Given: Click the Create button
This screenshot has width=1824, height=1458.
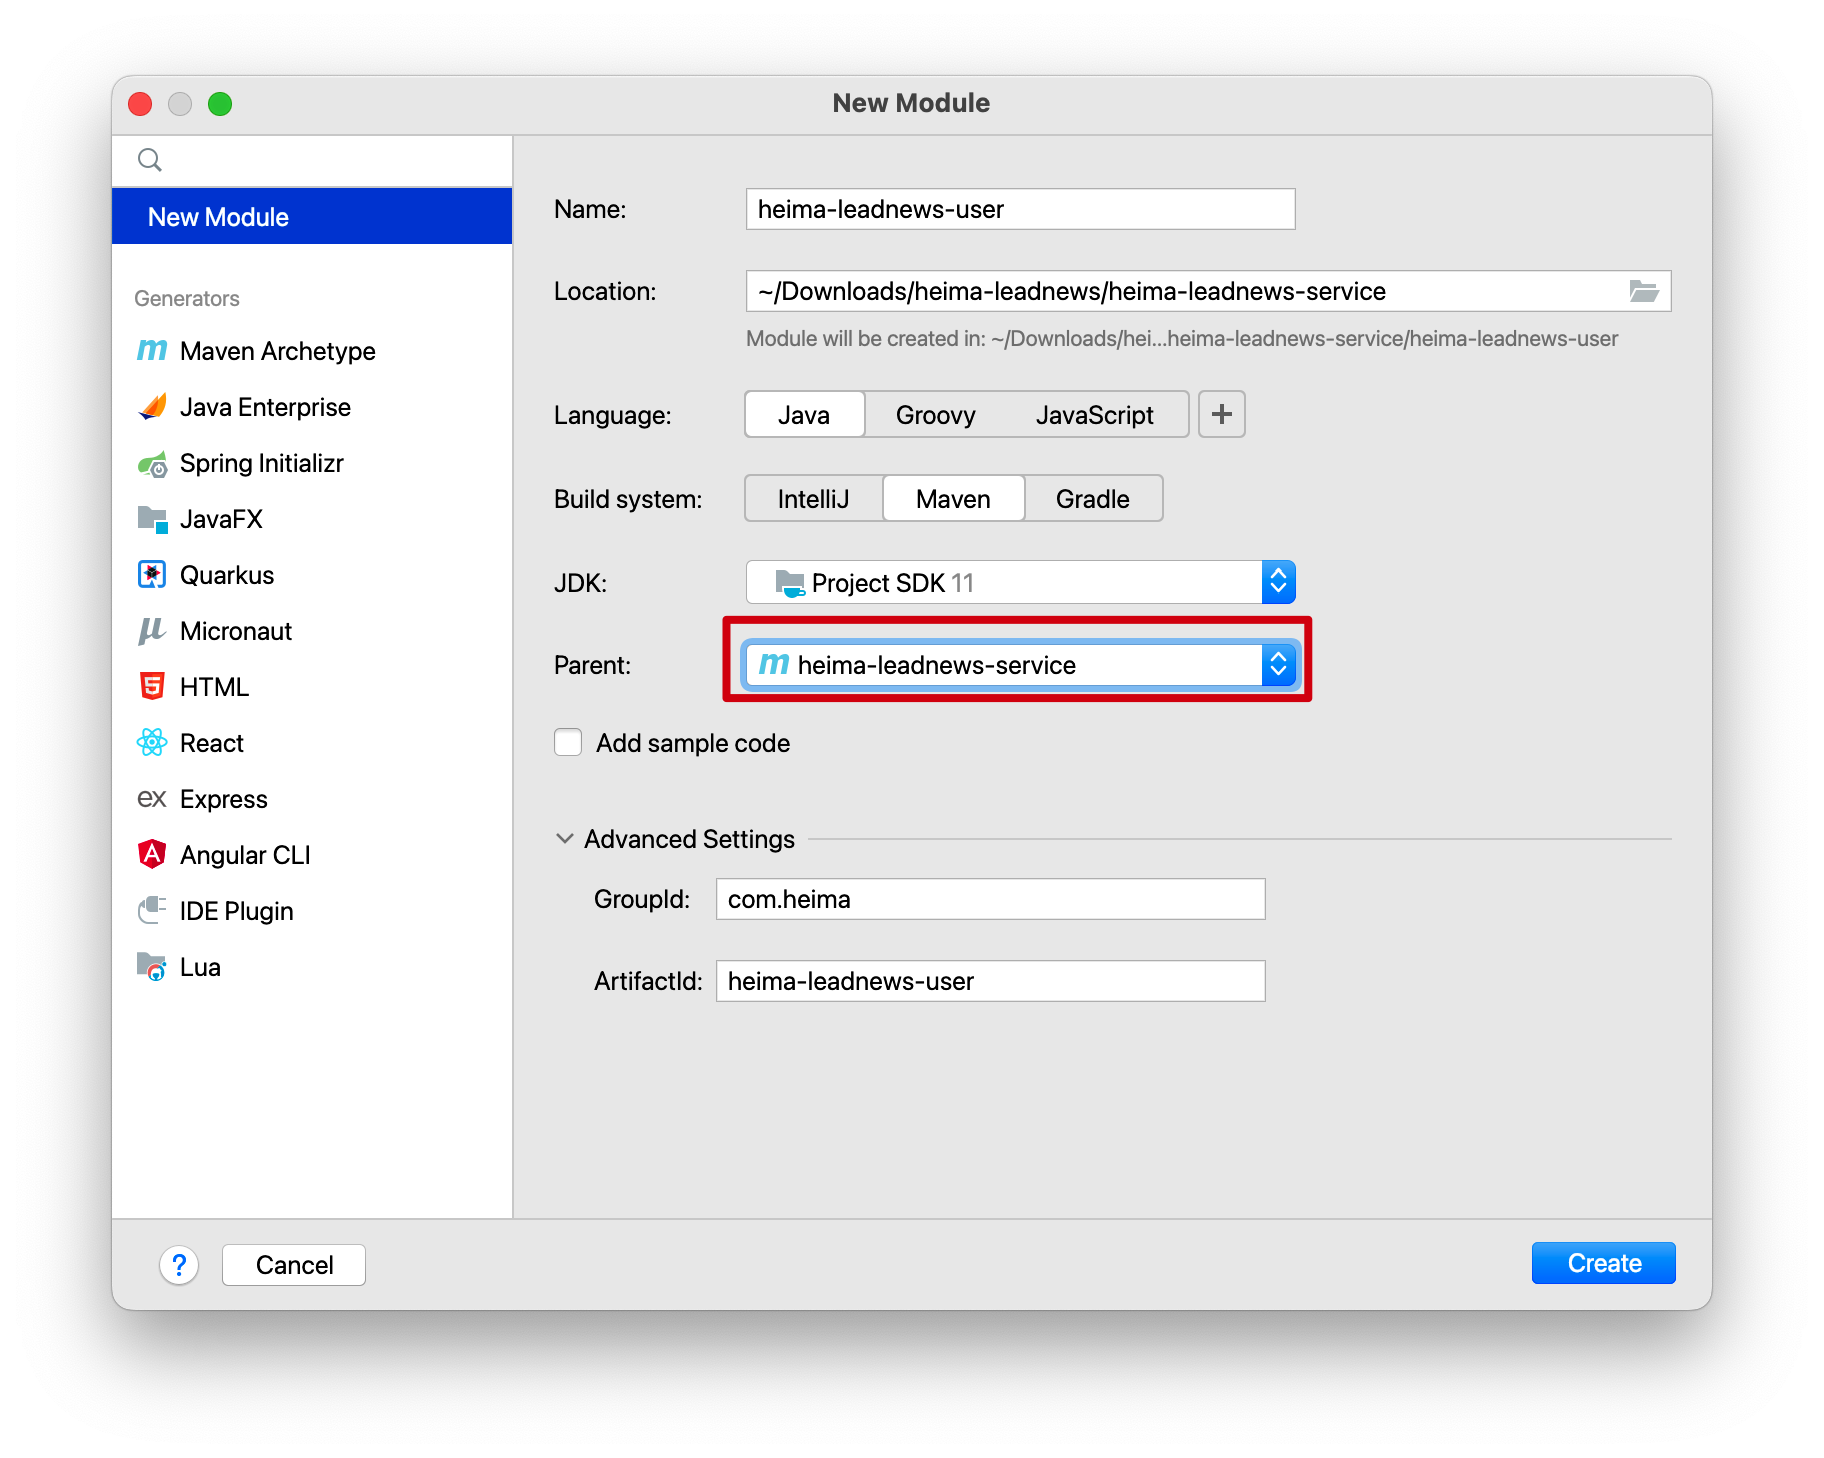Looking at the screenshot, I should click(x=1603, y=1263).
